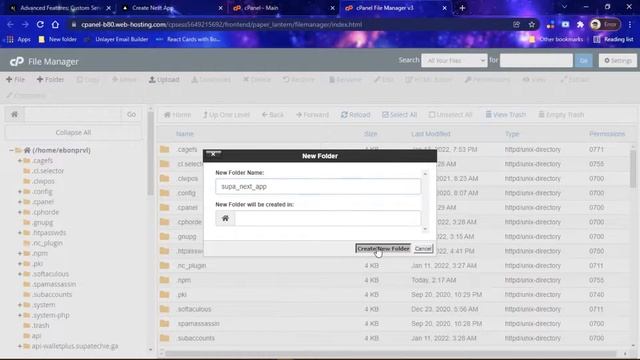This screenshot has height=360, width=640.
Task: Click cPanel logo in File Manager header
Action: pyautogui.click(x=17, y=61)
